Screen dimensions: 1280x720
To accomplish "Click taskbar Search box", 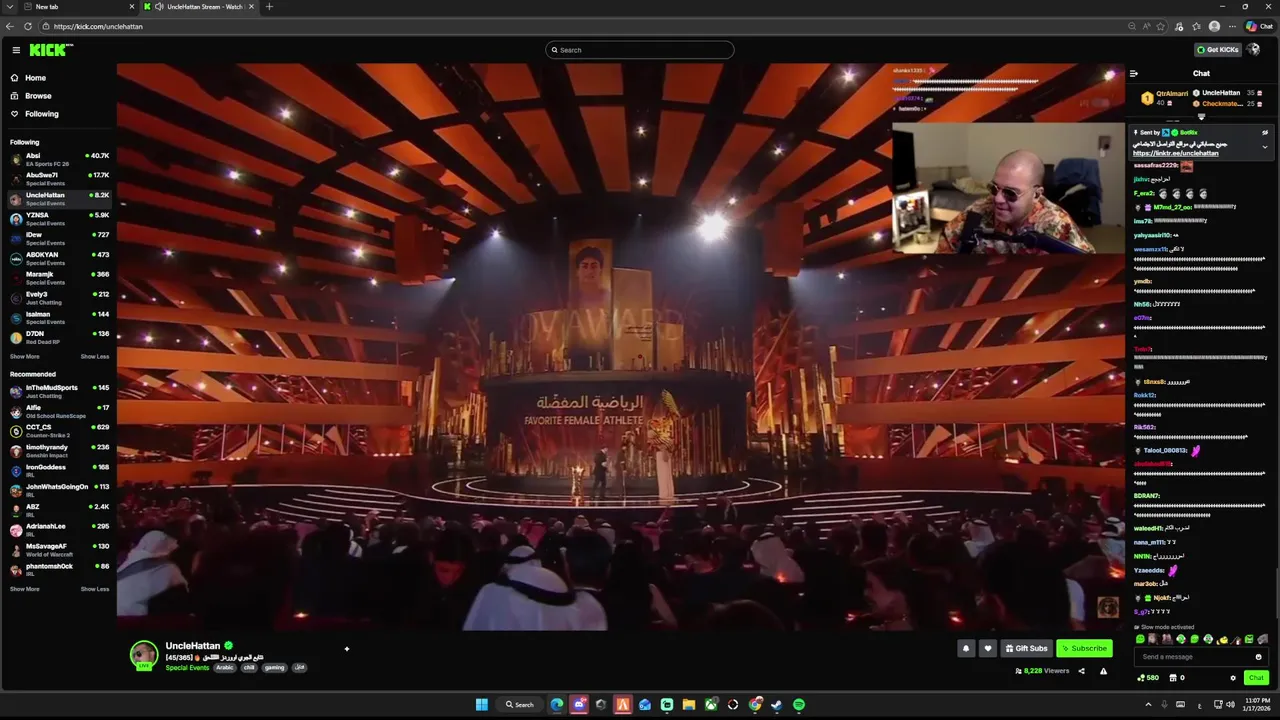I will click(x=521, y=705).
